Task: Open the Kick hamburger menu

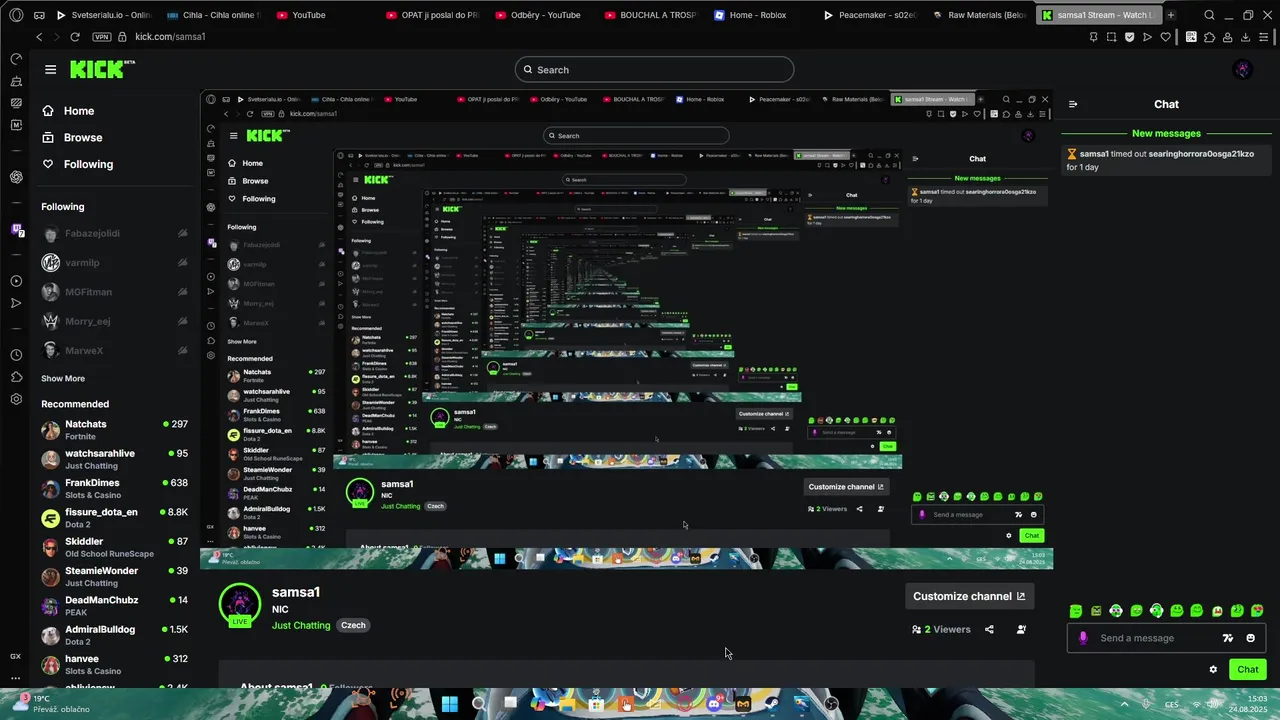Action: pyautogui.click(x=50, y=69)
